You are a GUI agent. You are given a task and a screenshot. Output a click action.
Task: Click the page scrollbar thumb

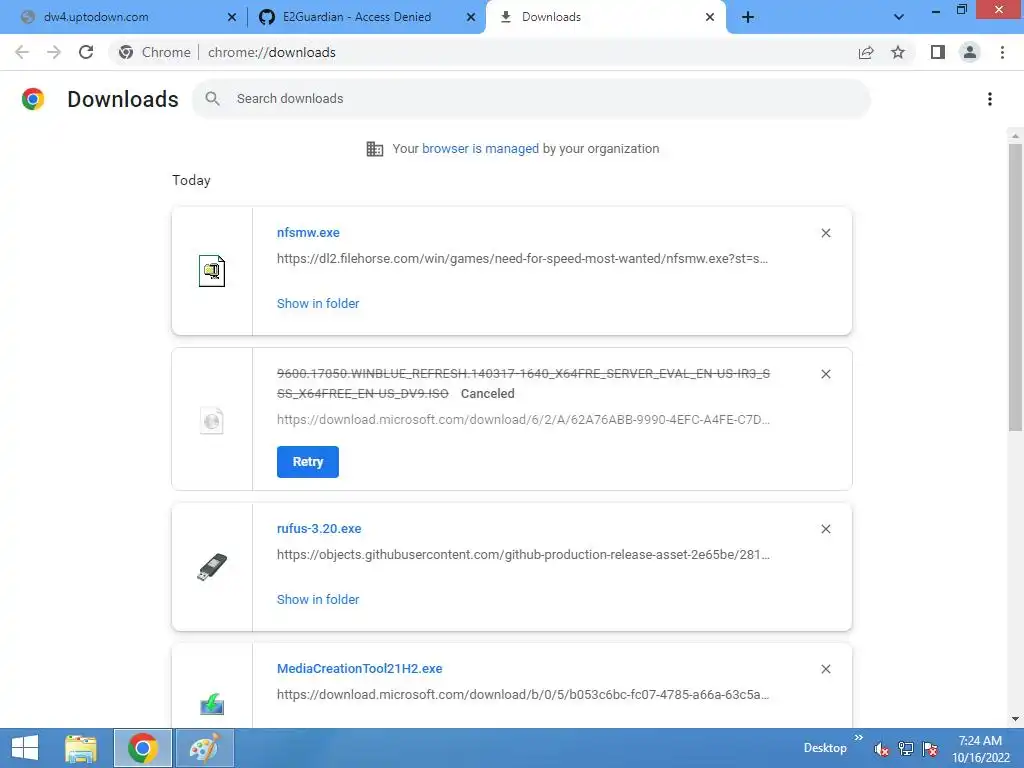point(1015,287)
